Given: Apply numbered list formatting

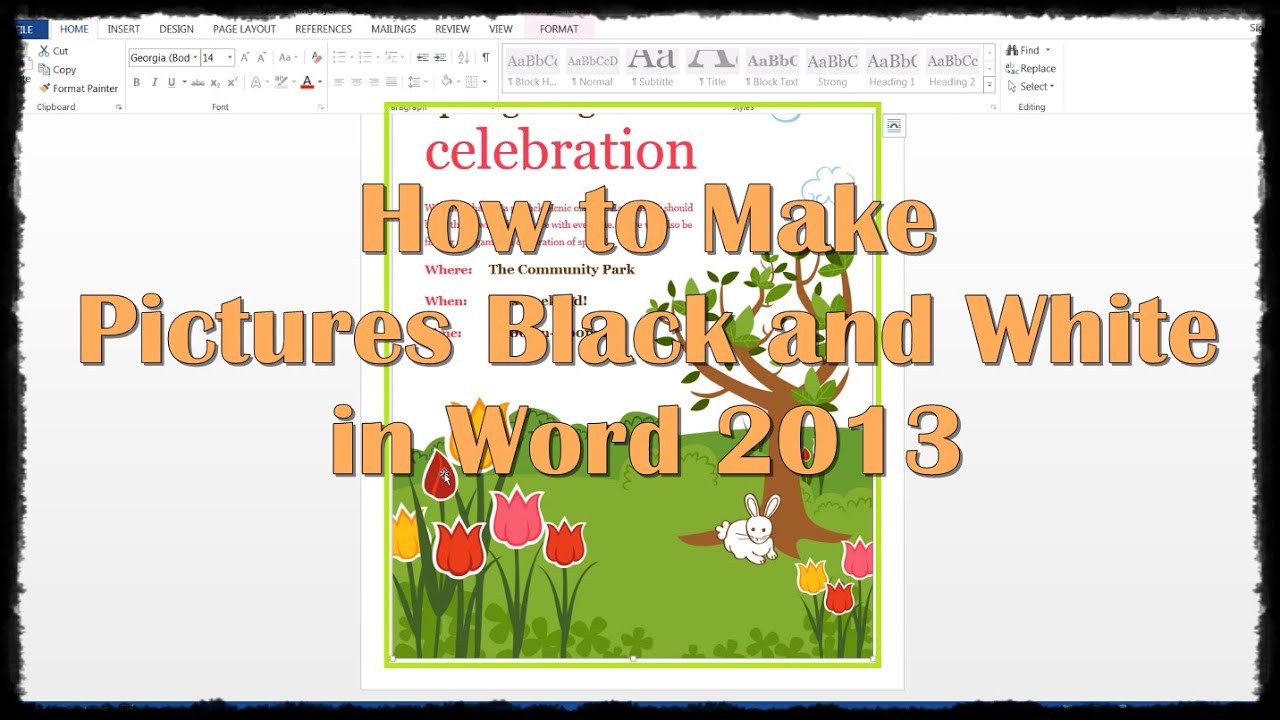Looking at the screenshot, I should [x=367, y=57].
